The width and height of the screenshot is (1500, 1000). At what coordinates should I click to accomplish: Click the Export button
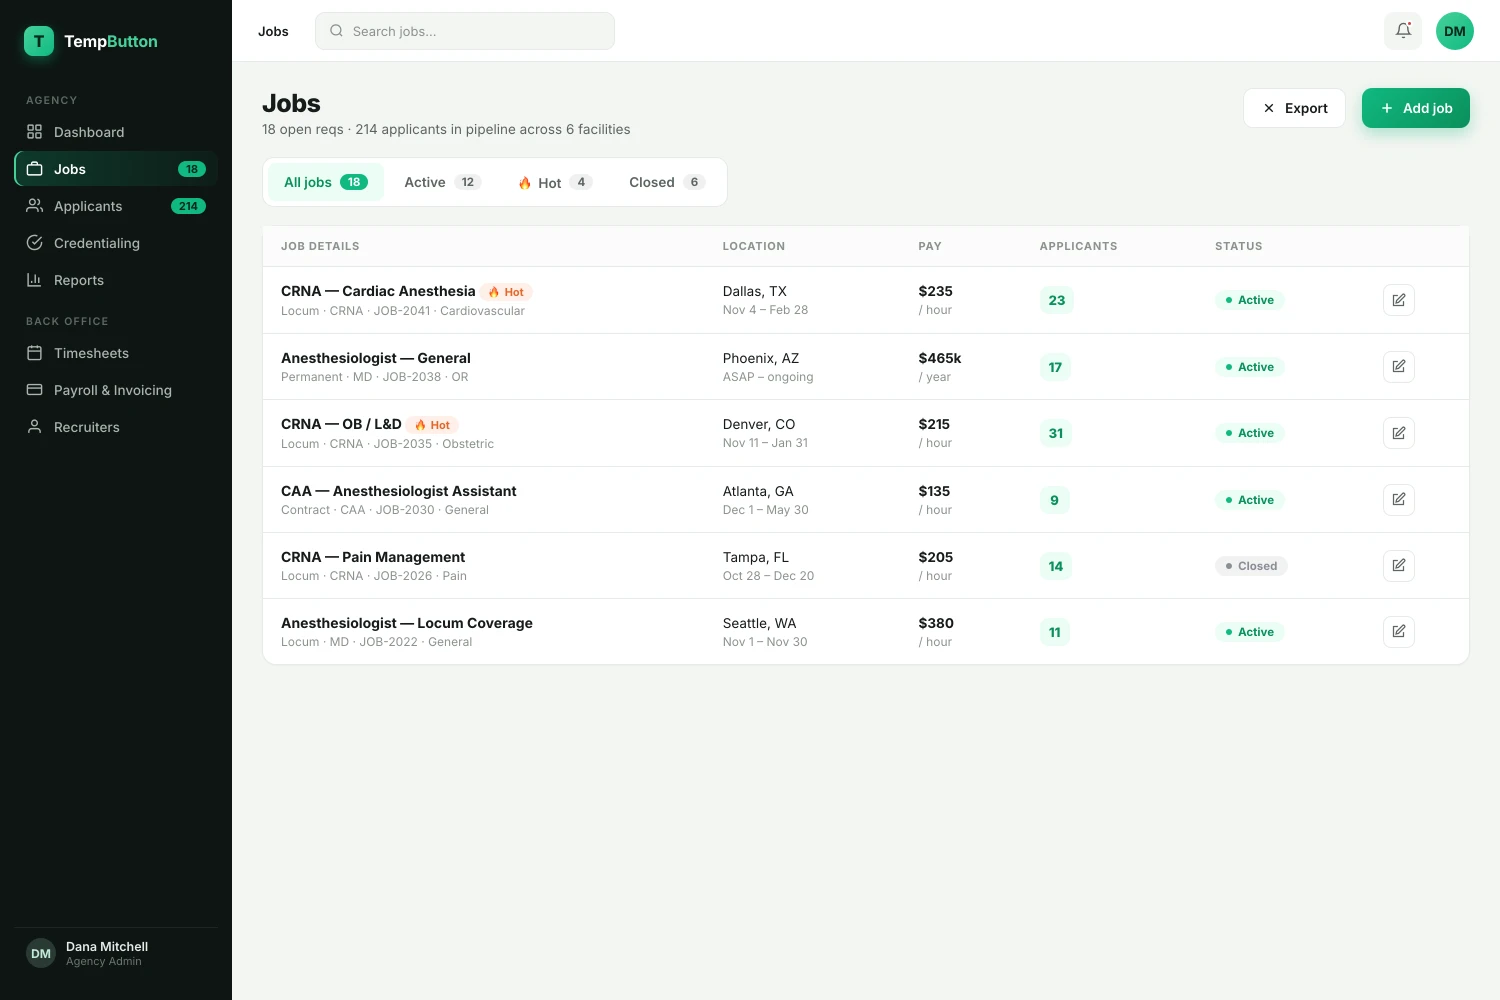[x=1295, y=108]
